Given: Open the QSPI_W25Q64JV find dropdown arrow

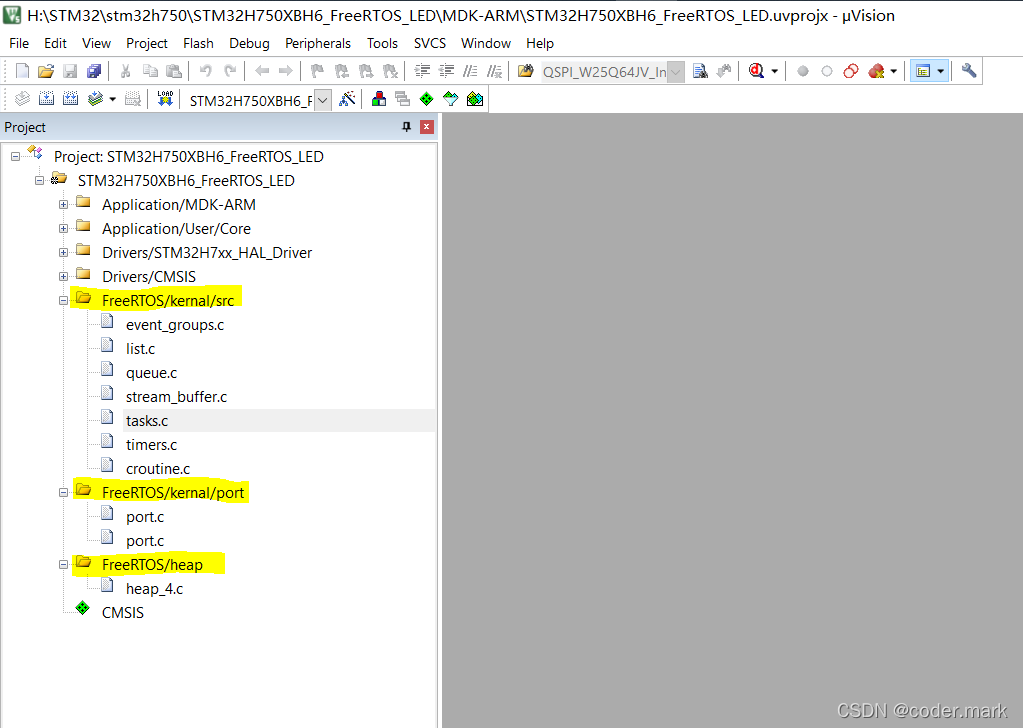Looking at the screenshot, I should (676, 72).
